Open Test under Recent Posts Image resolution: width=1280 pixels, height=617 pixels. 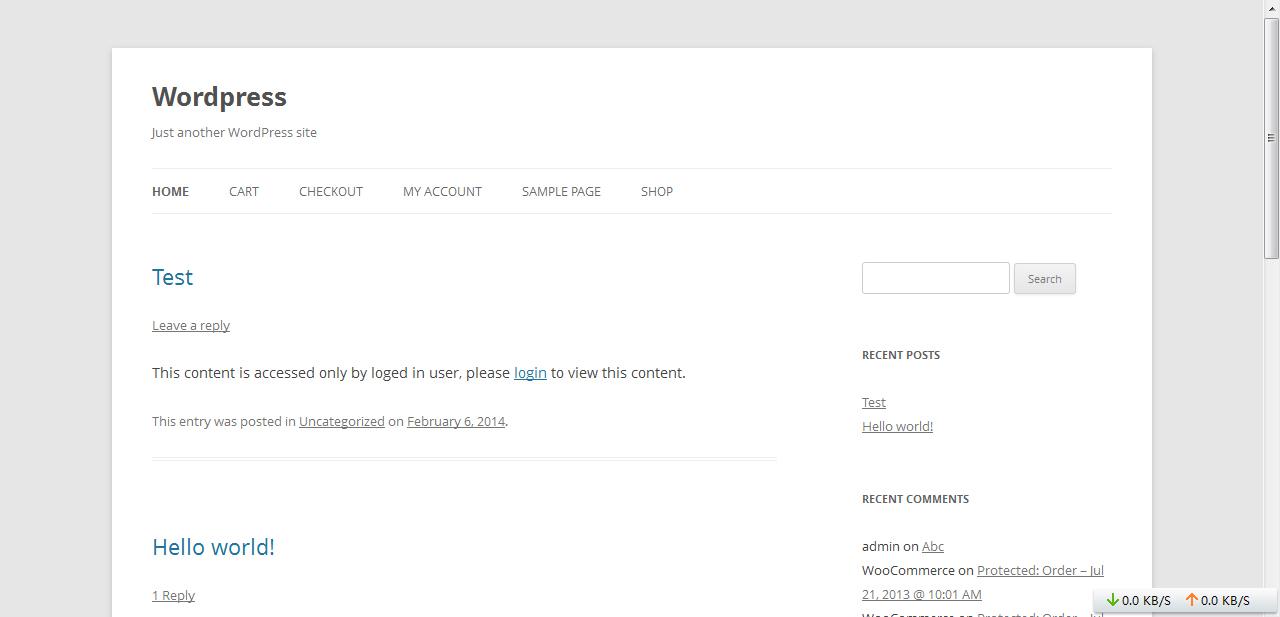(x=874, y=402)
